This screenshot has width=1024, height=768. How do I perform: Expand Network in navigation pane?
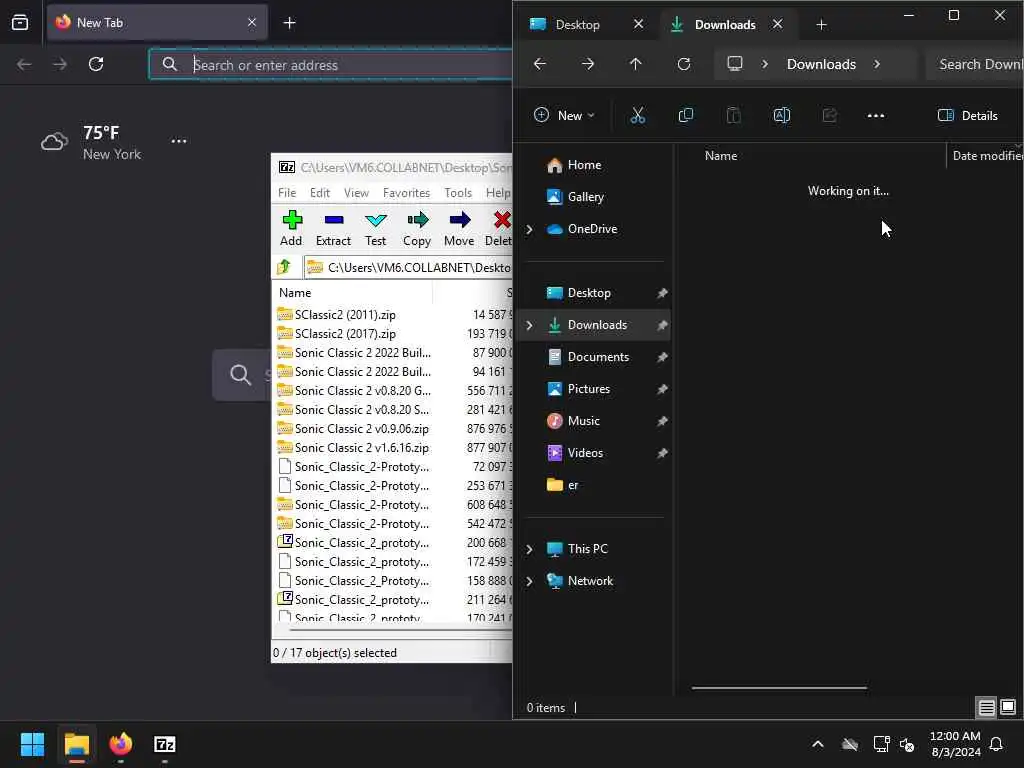click(530, 581)
